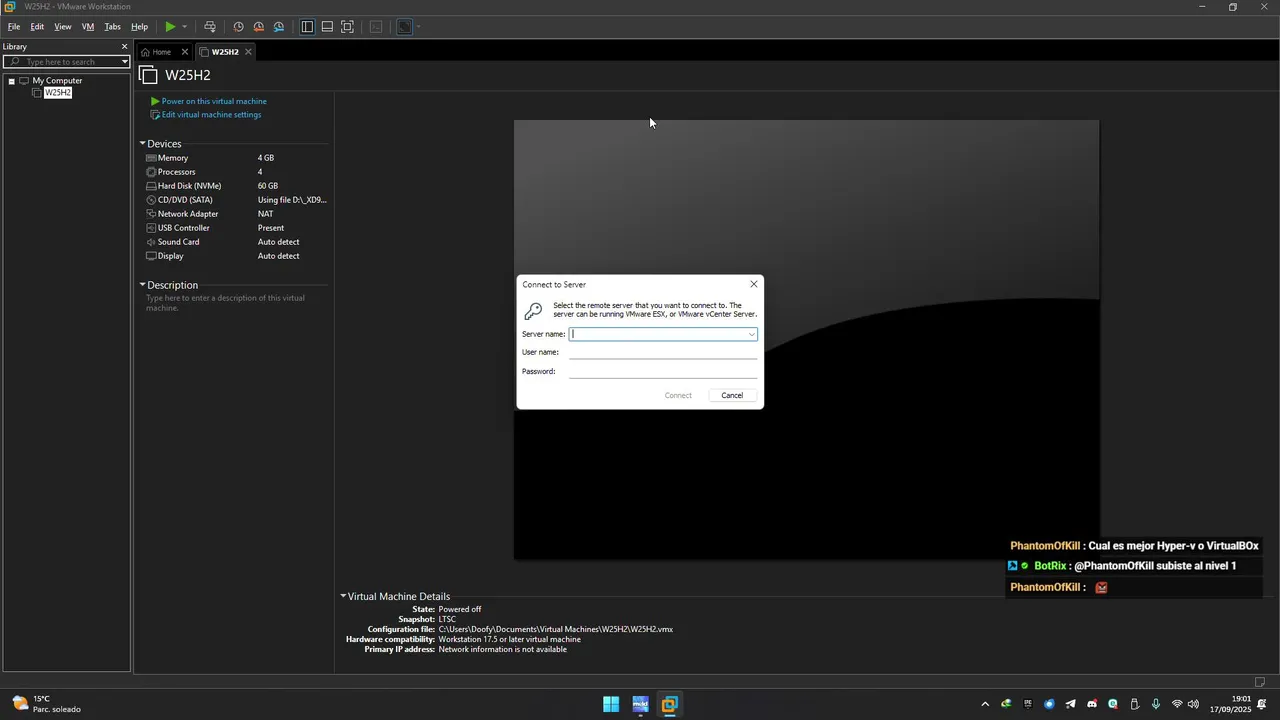1280x720 pixels.
Task: Collapse the My Computer tree node
Action: coord(11,81)
